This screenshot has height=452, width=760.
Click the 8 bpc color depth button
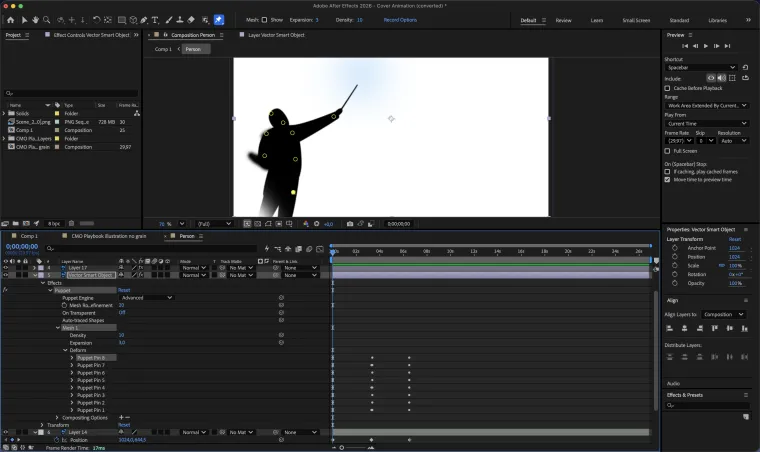coord(54,223)
